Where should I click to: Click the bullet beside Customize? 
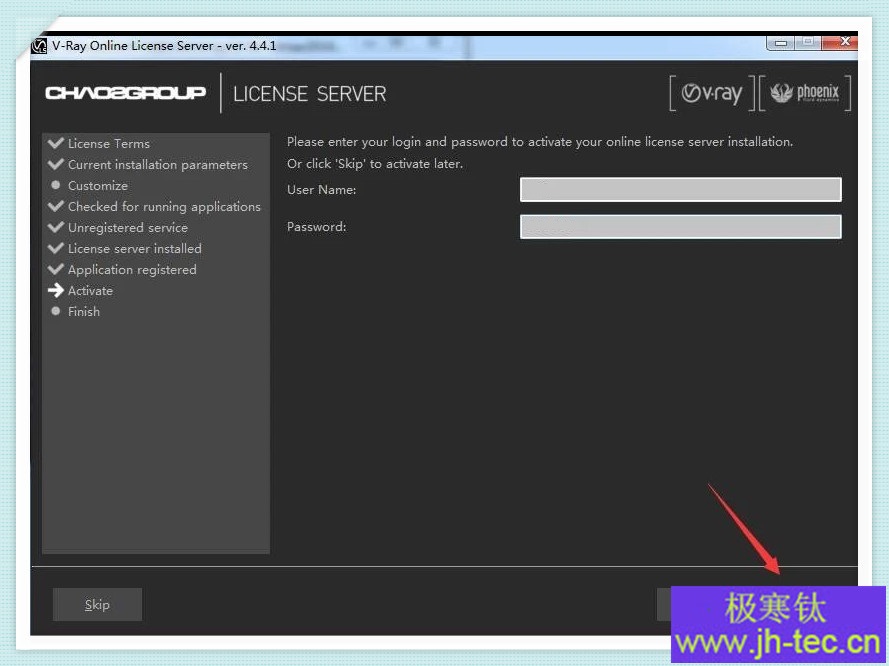[56, 185]
